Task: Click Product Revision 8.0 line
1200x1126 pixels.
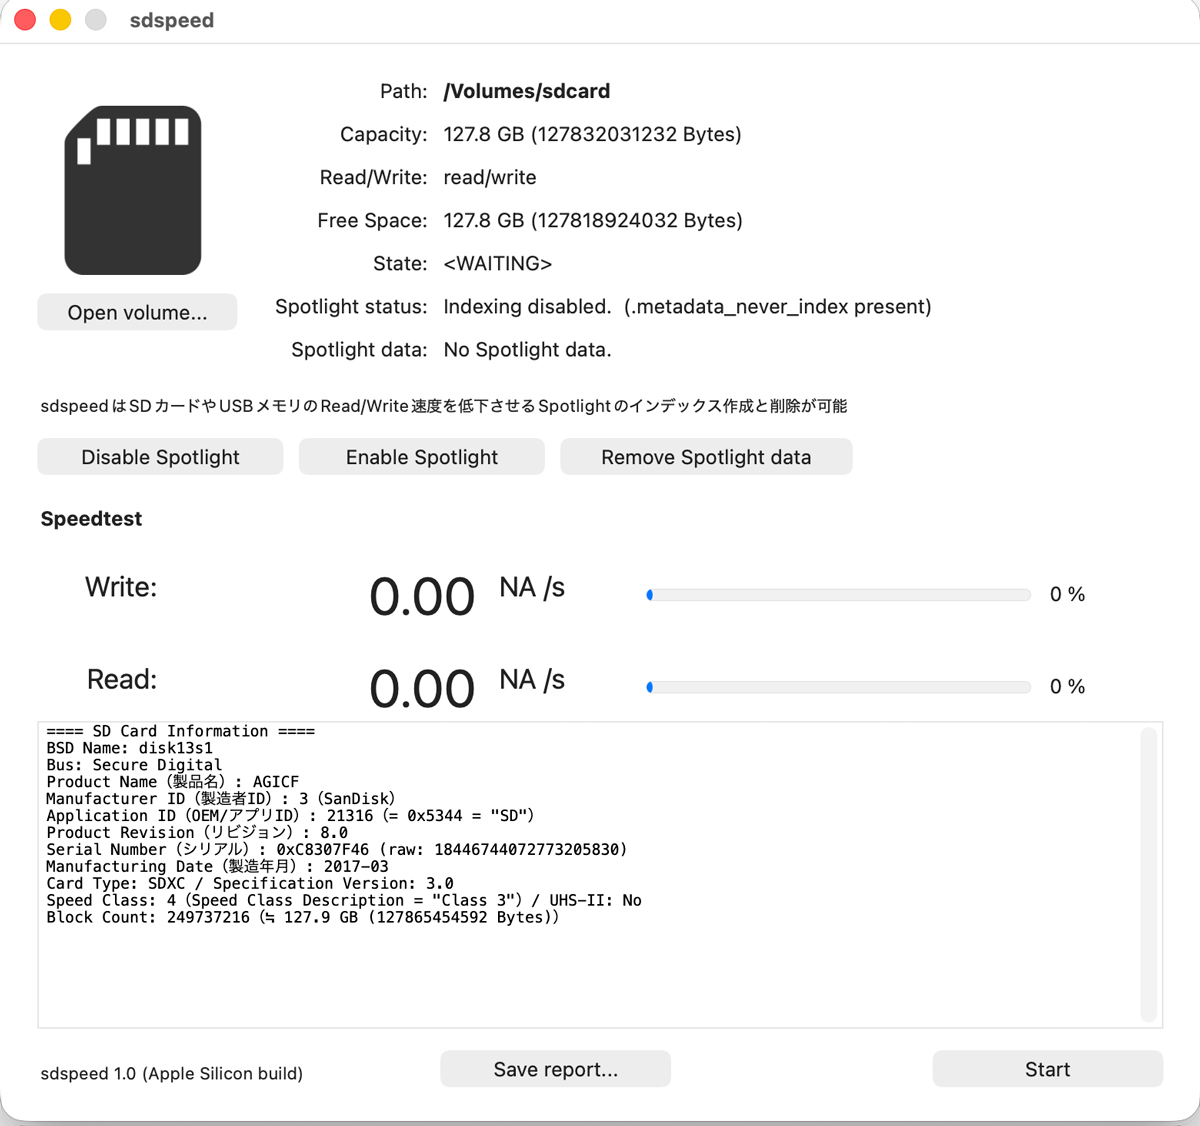Action: 197,833
